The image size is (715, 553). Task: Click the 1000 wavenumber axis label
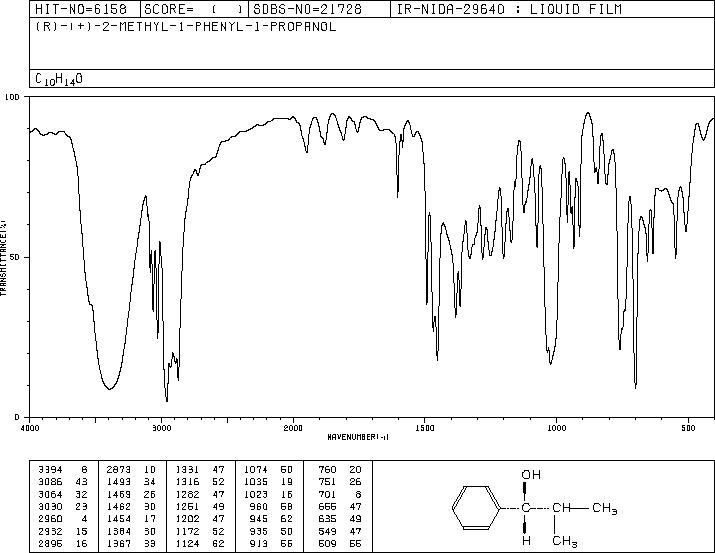(x=556, y=428)
